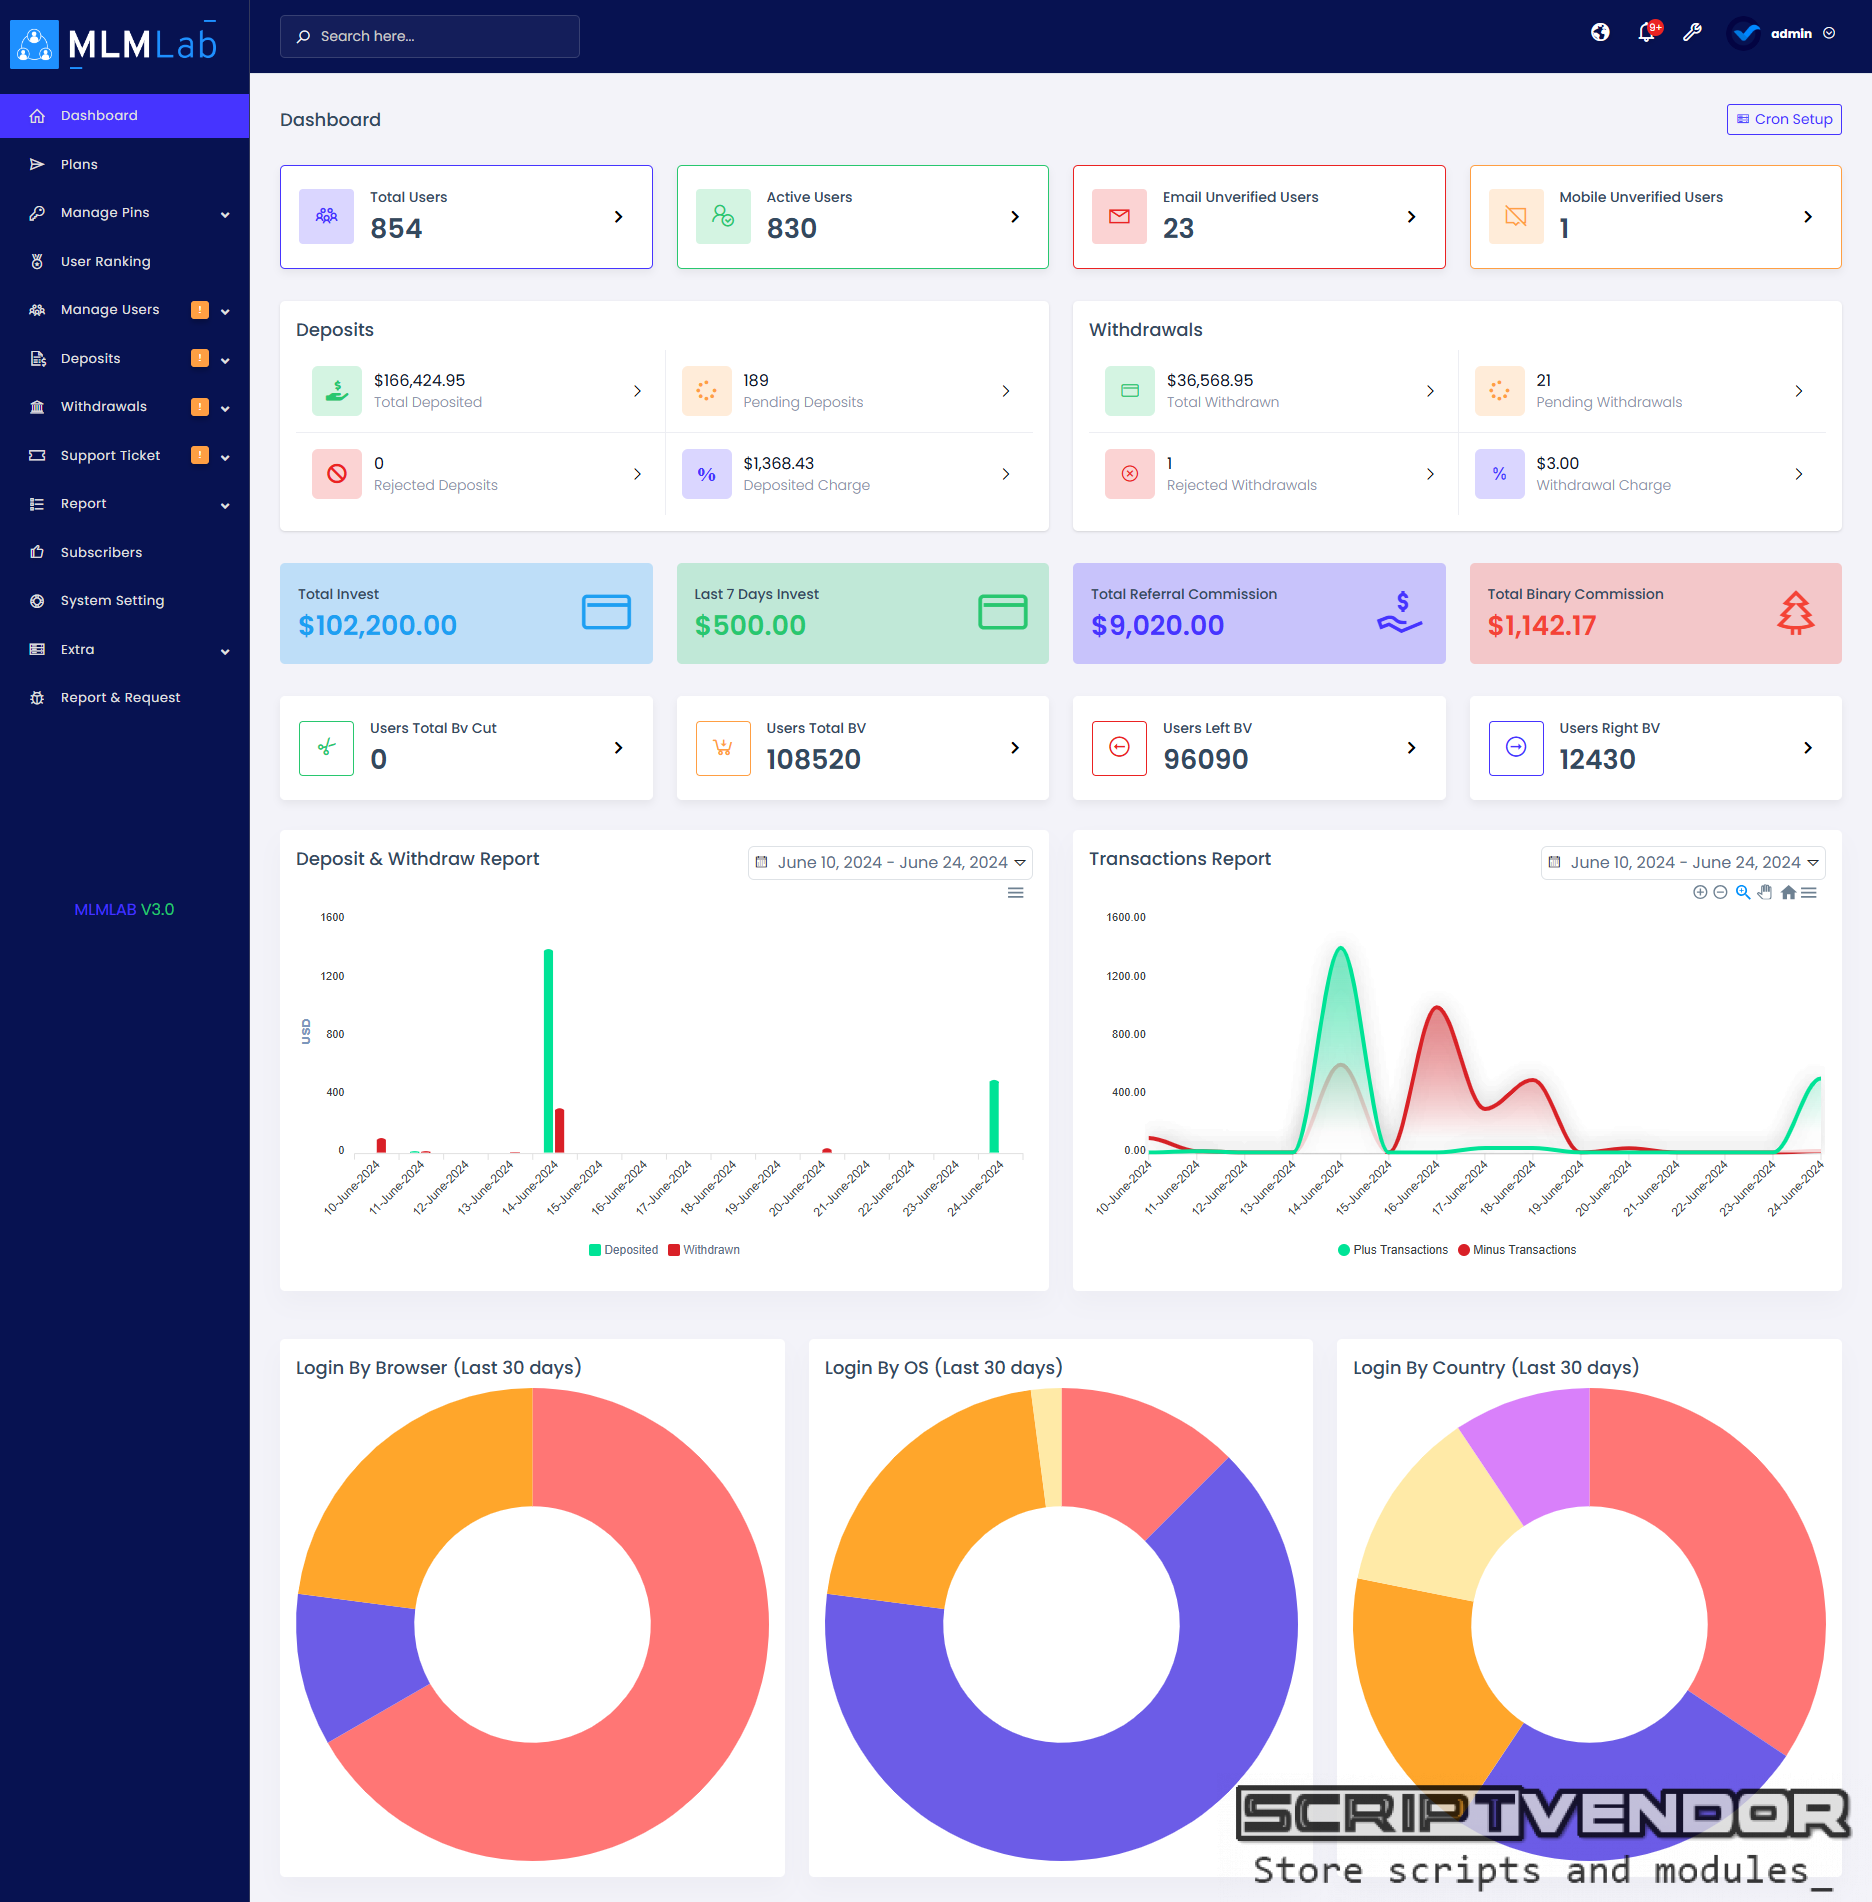
Task: Open Active Users card arrow
Action: [x=1015, y=217]
